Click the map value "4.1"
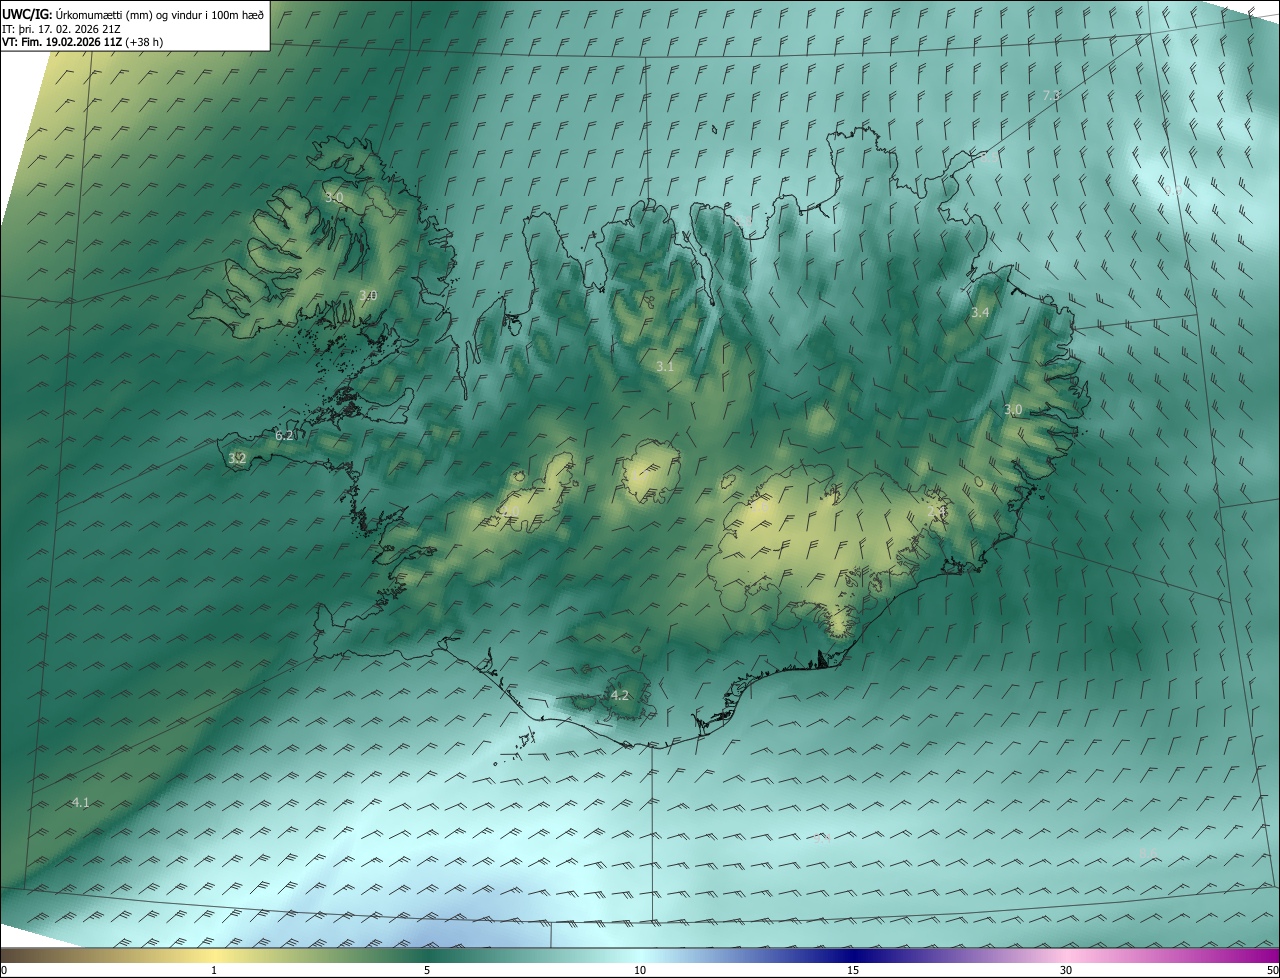The image size is (1280, 978). [x=81, y=802]
